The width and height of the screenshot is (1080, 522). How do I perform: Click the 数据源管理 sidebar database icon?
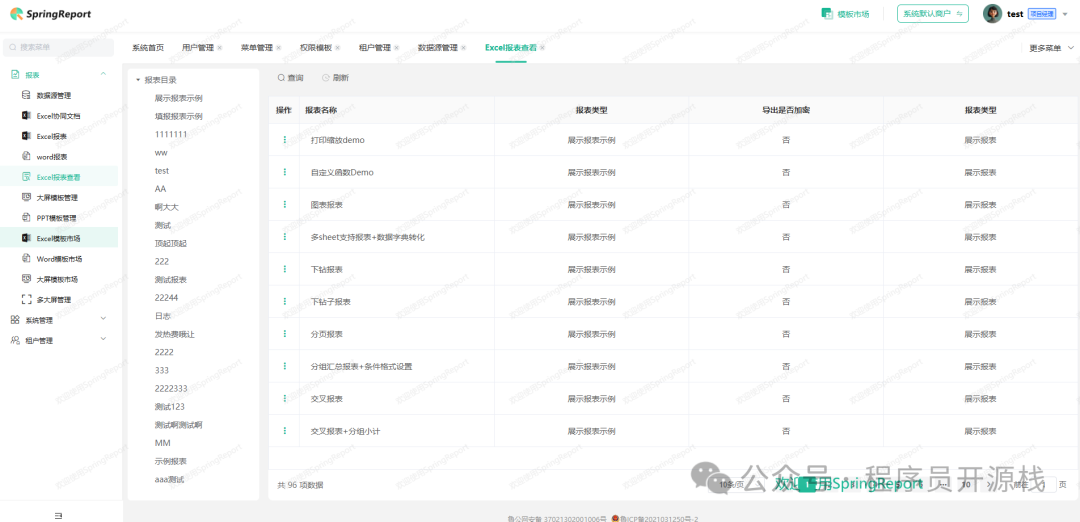tap(26, 95)
